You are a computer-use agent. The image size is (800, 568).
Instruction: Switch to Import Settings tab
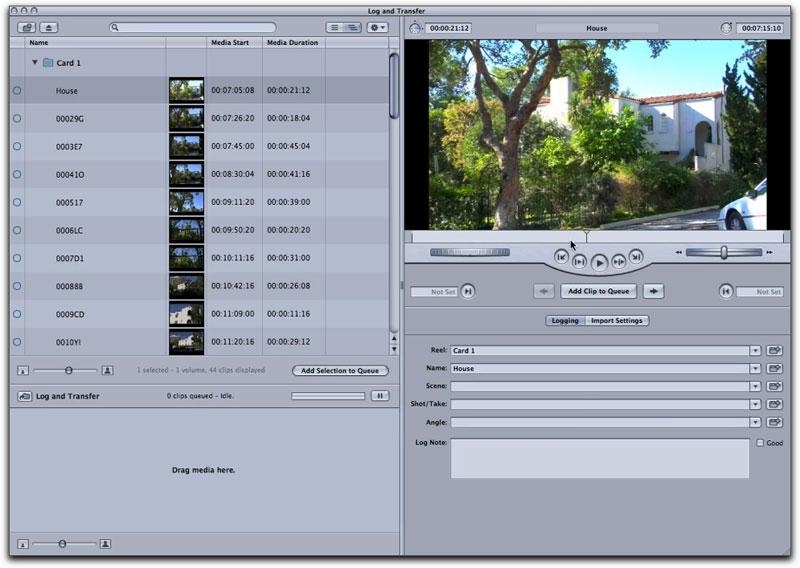[x=617, y=320]
